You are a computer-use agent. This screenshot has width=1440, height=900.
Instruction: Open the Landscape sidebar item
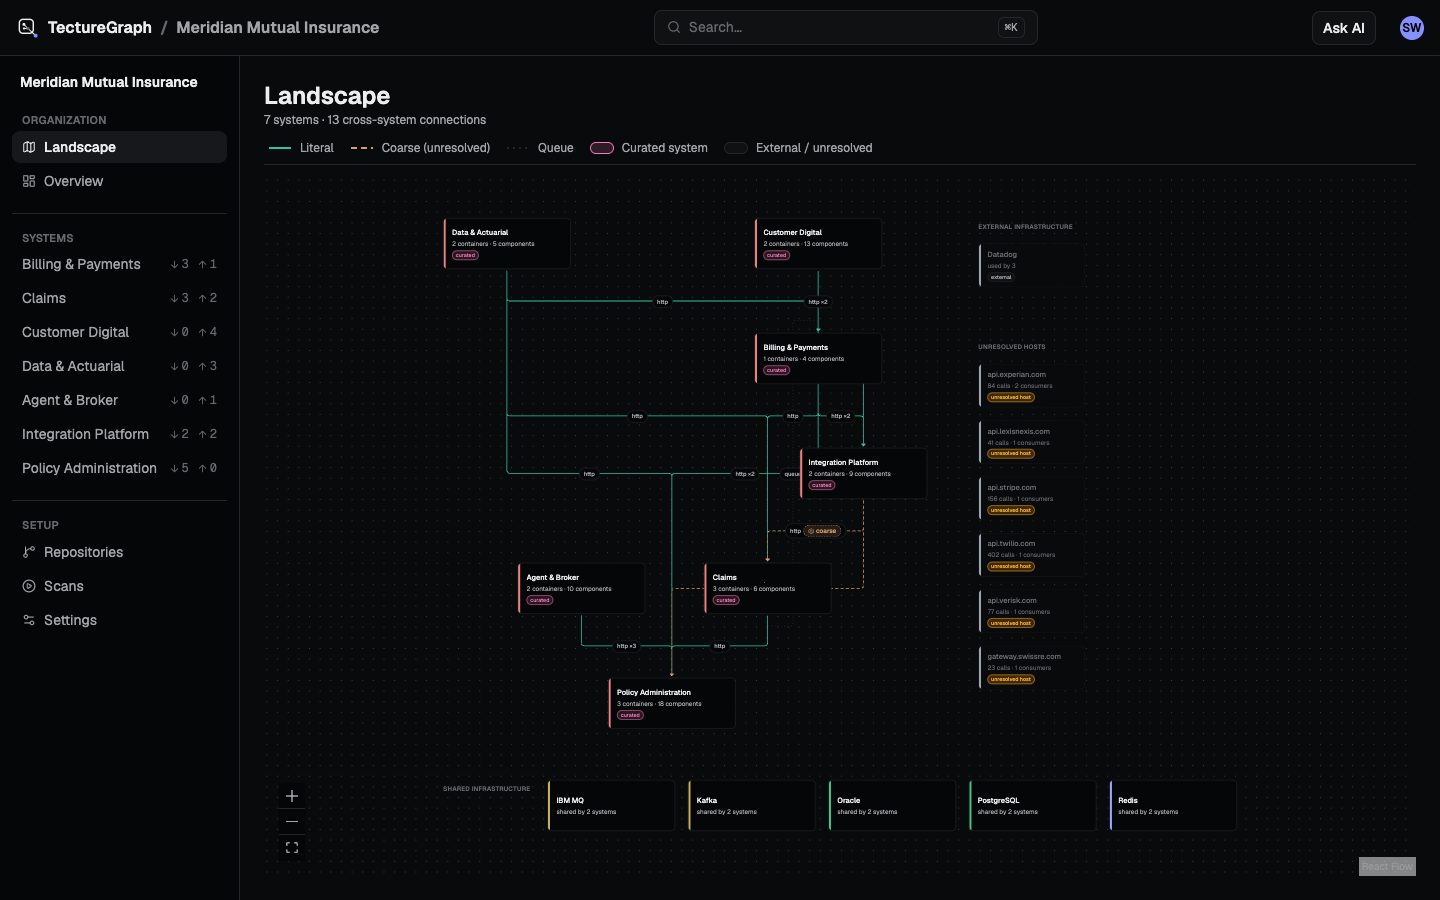point(119,147)
